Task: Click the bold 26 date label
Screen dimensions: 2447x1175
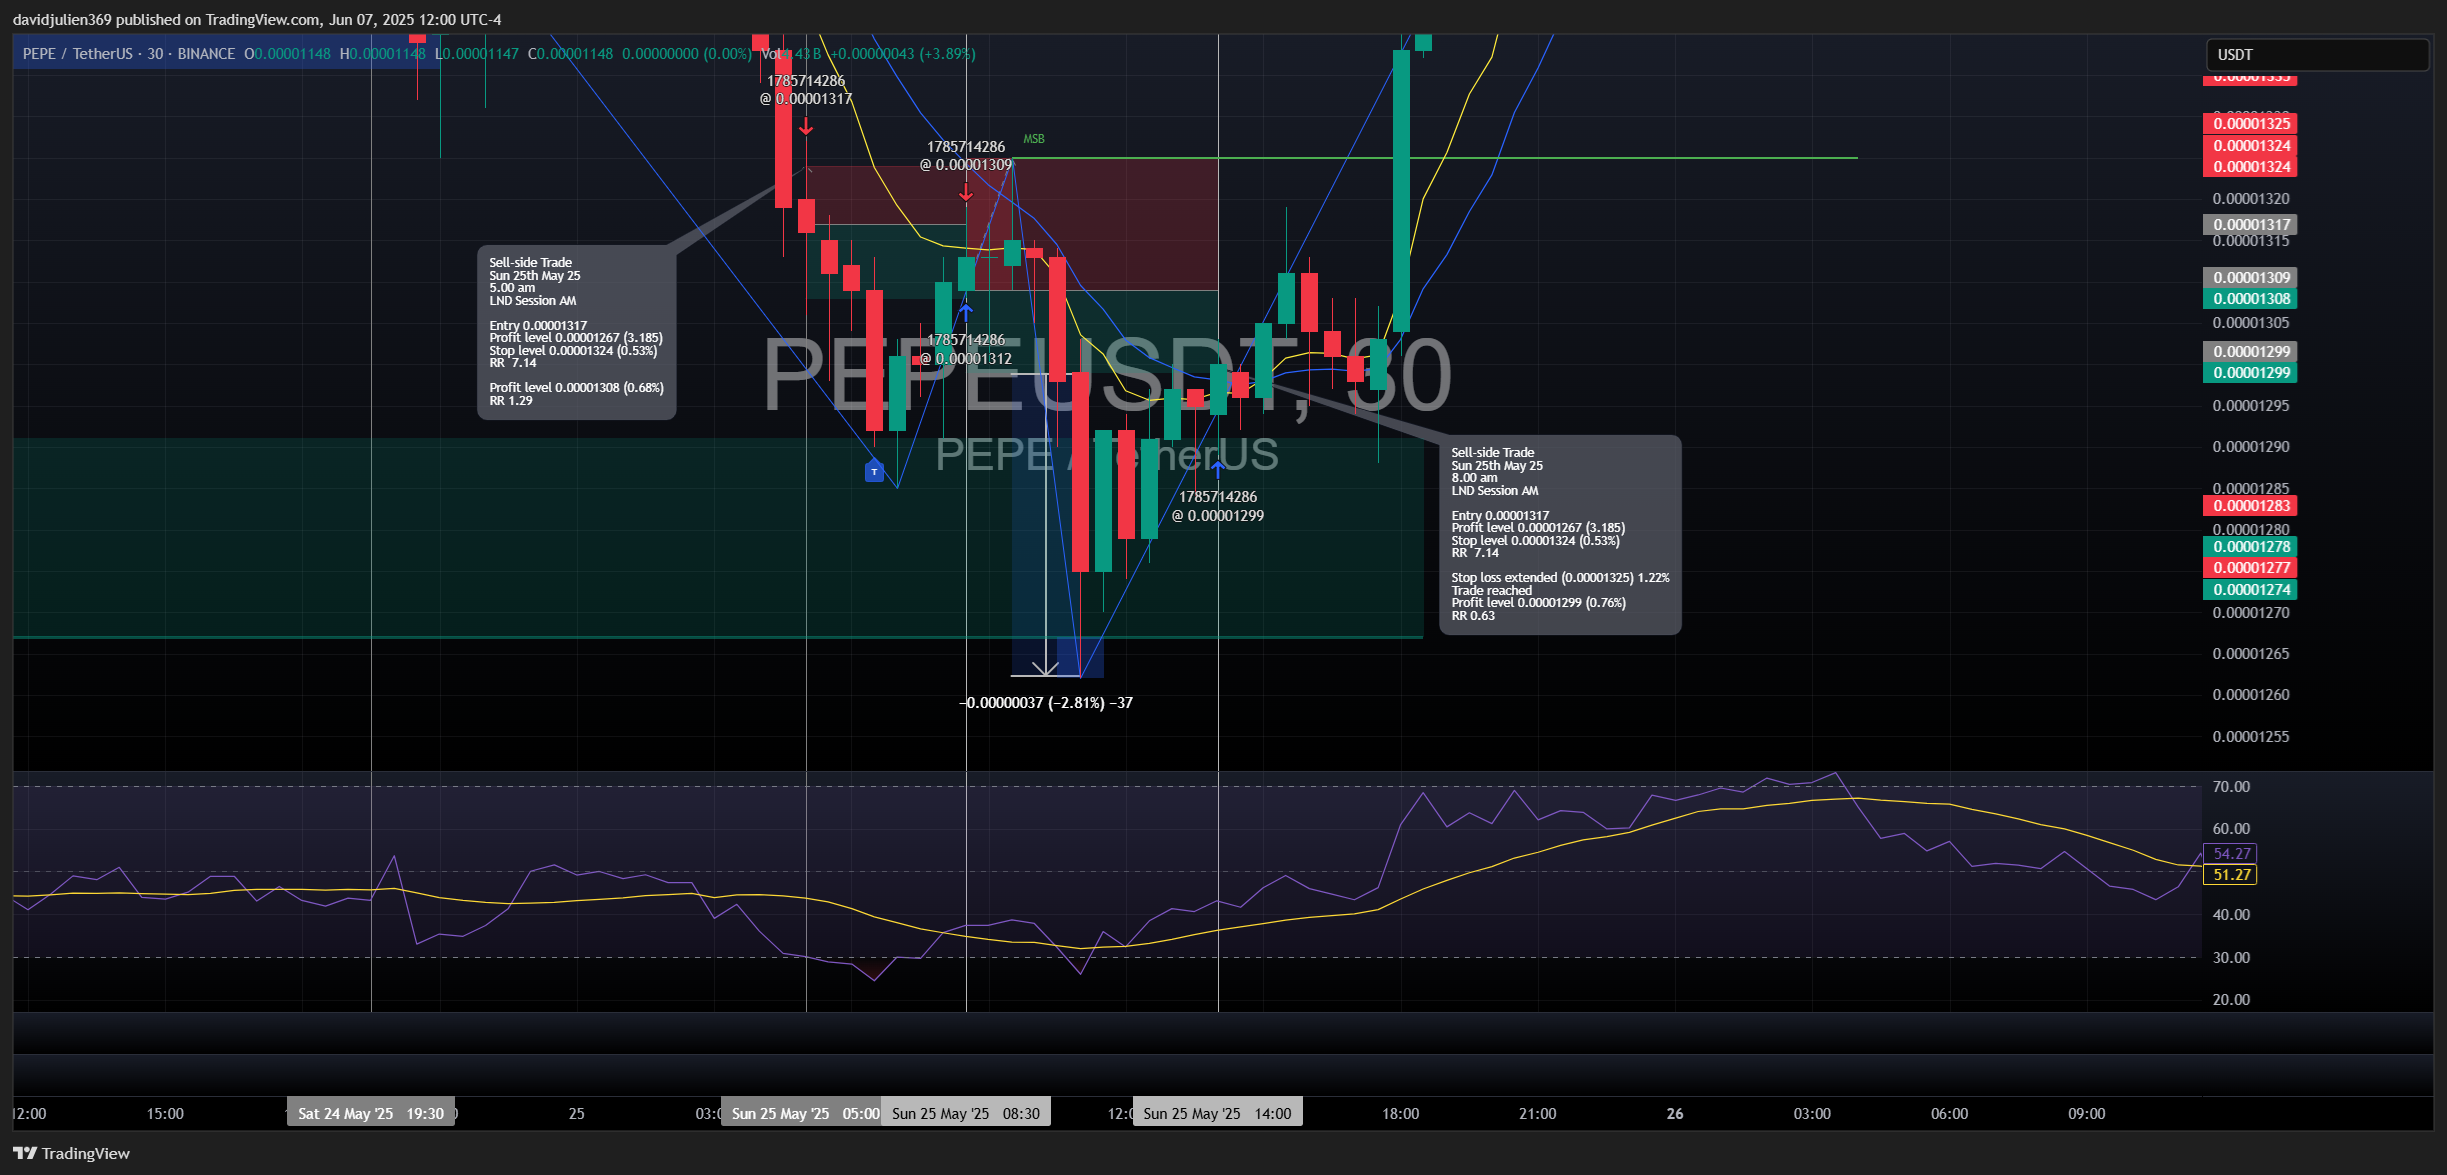Action: tap(1675, 1114)
